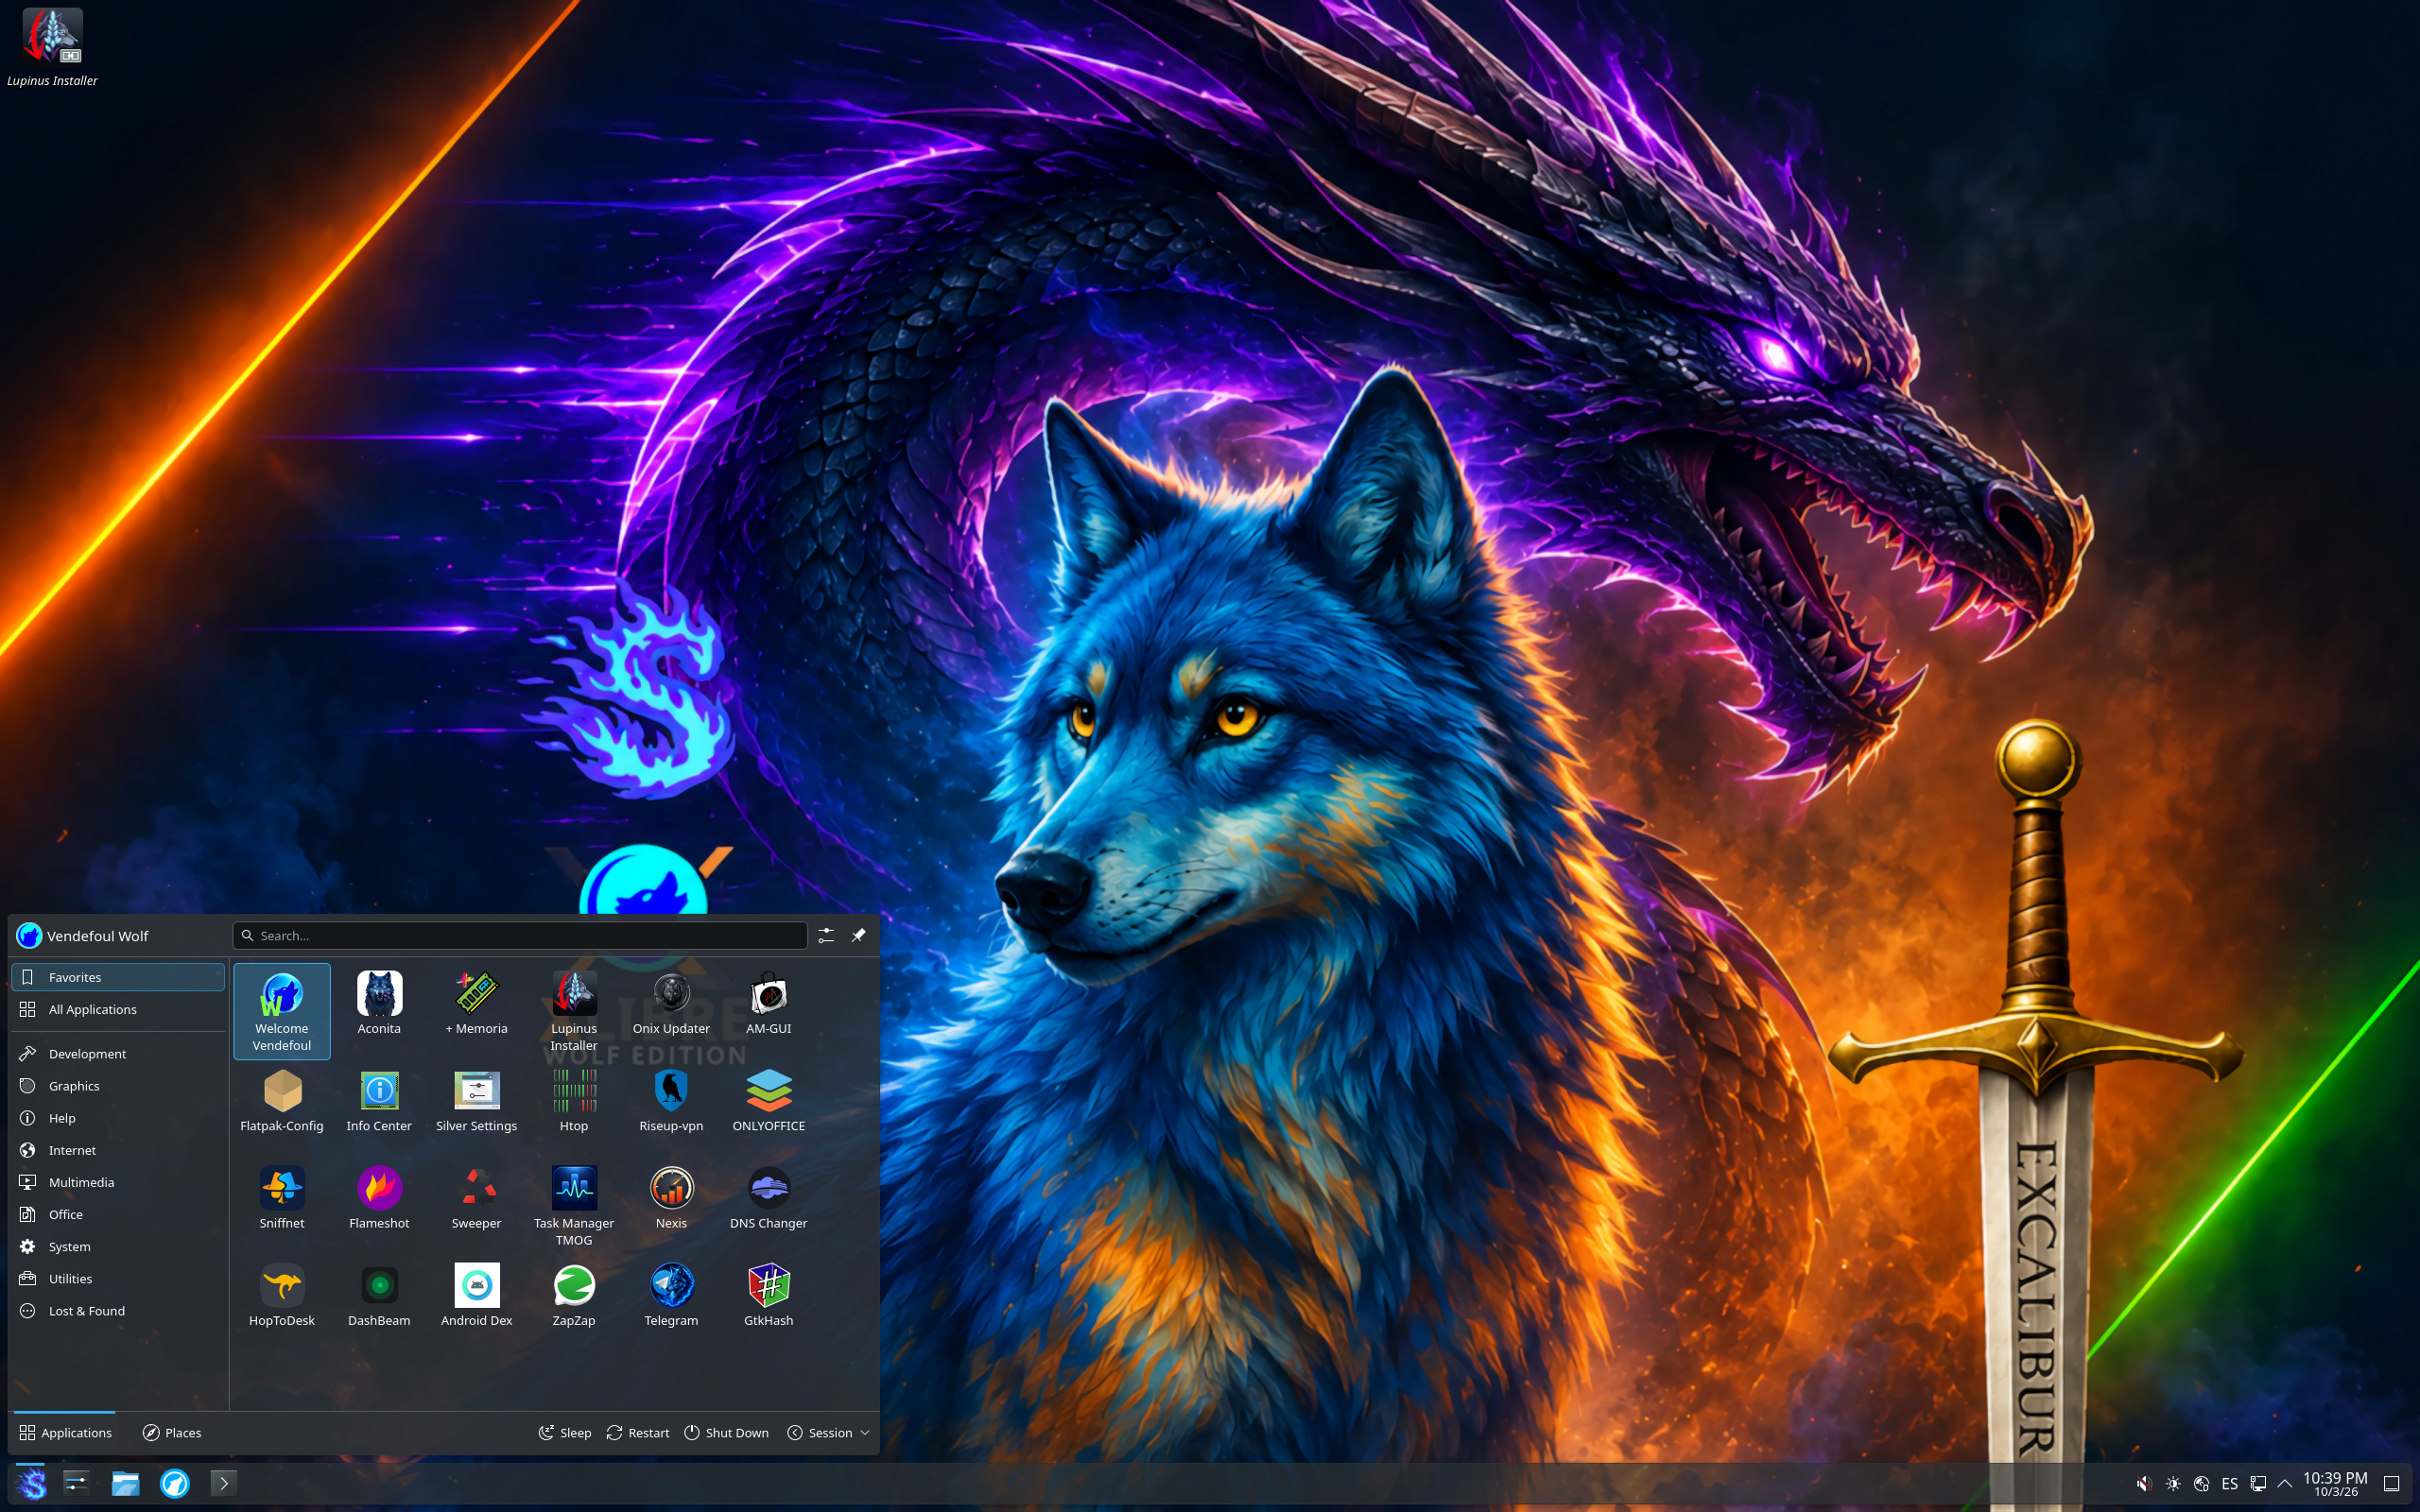Open GtkHash utility

point(768,1295)
